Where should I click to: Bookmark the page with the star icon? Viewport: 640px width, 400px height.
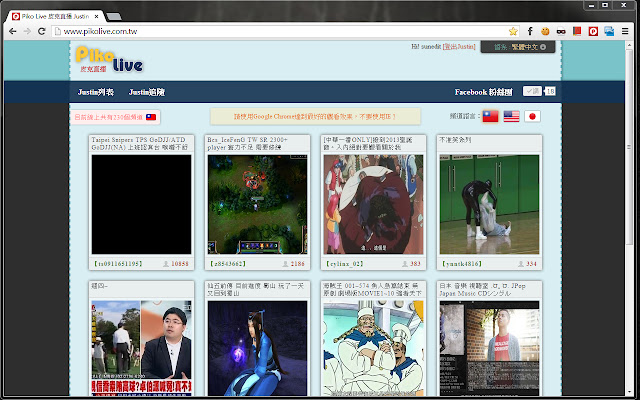[513, 31]
